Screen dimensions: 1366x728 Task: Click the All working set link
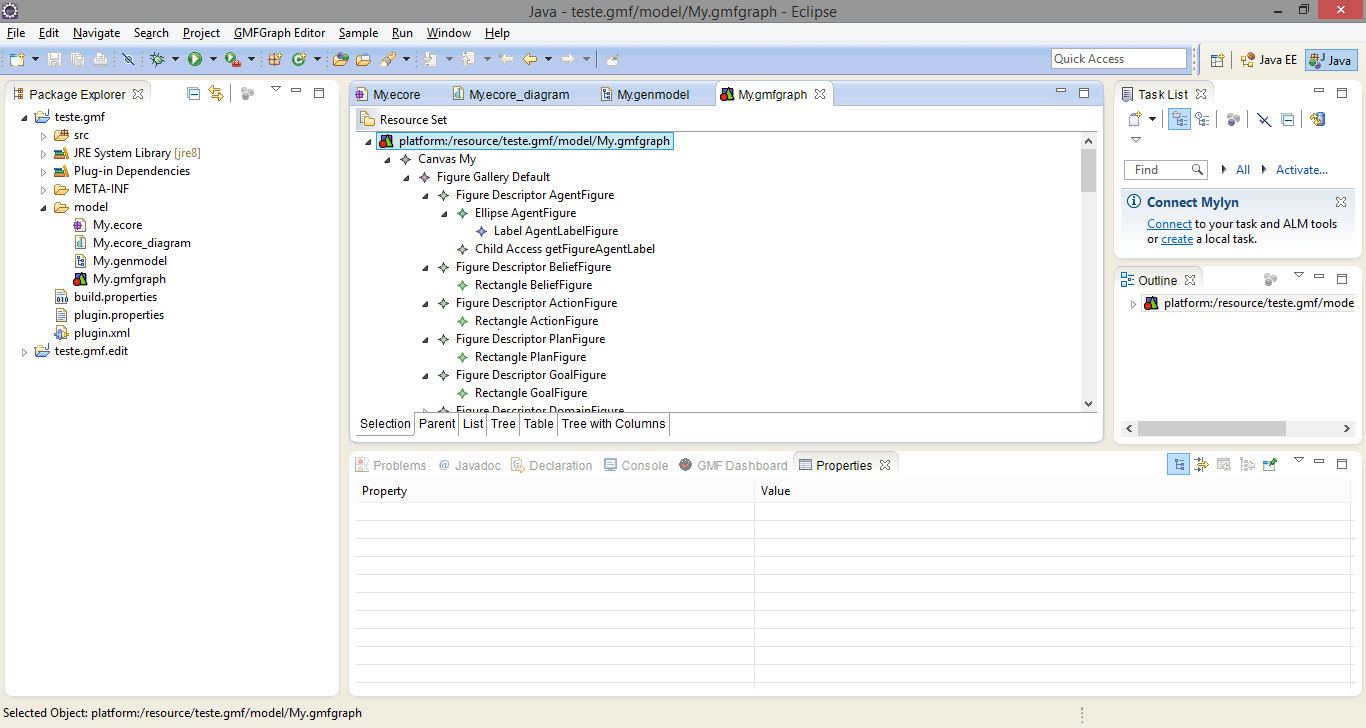tap(1243, 170)
